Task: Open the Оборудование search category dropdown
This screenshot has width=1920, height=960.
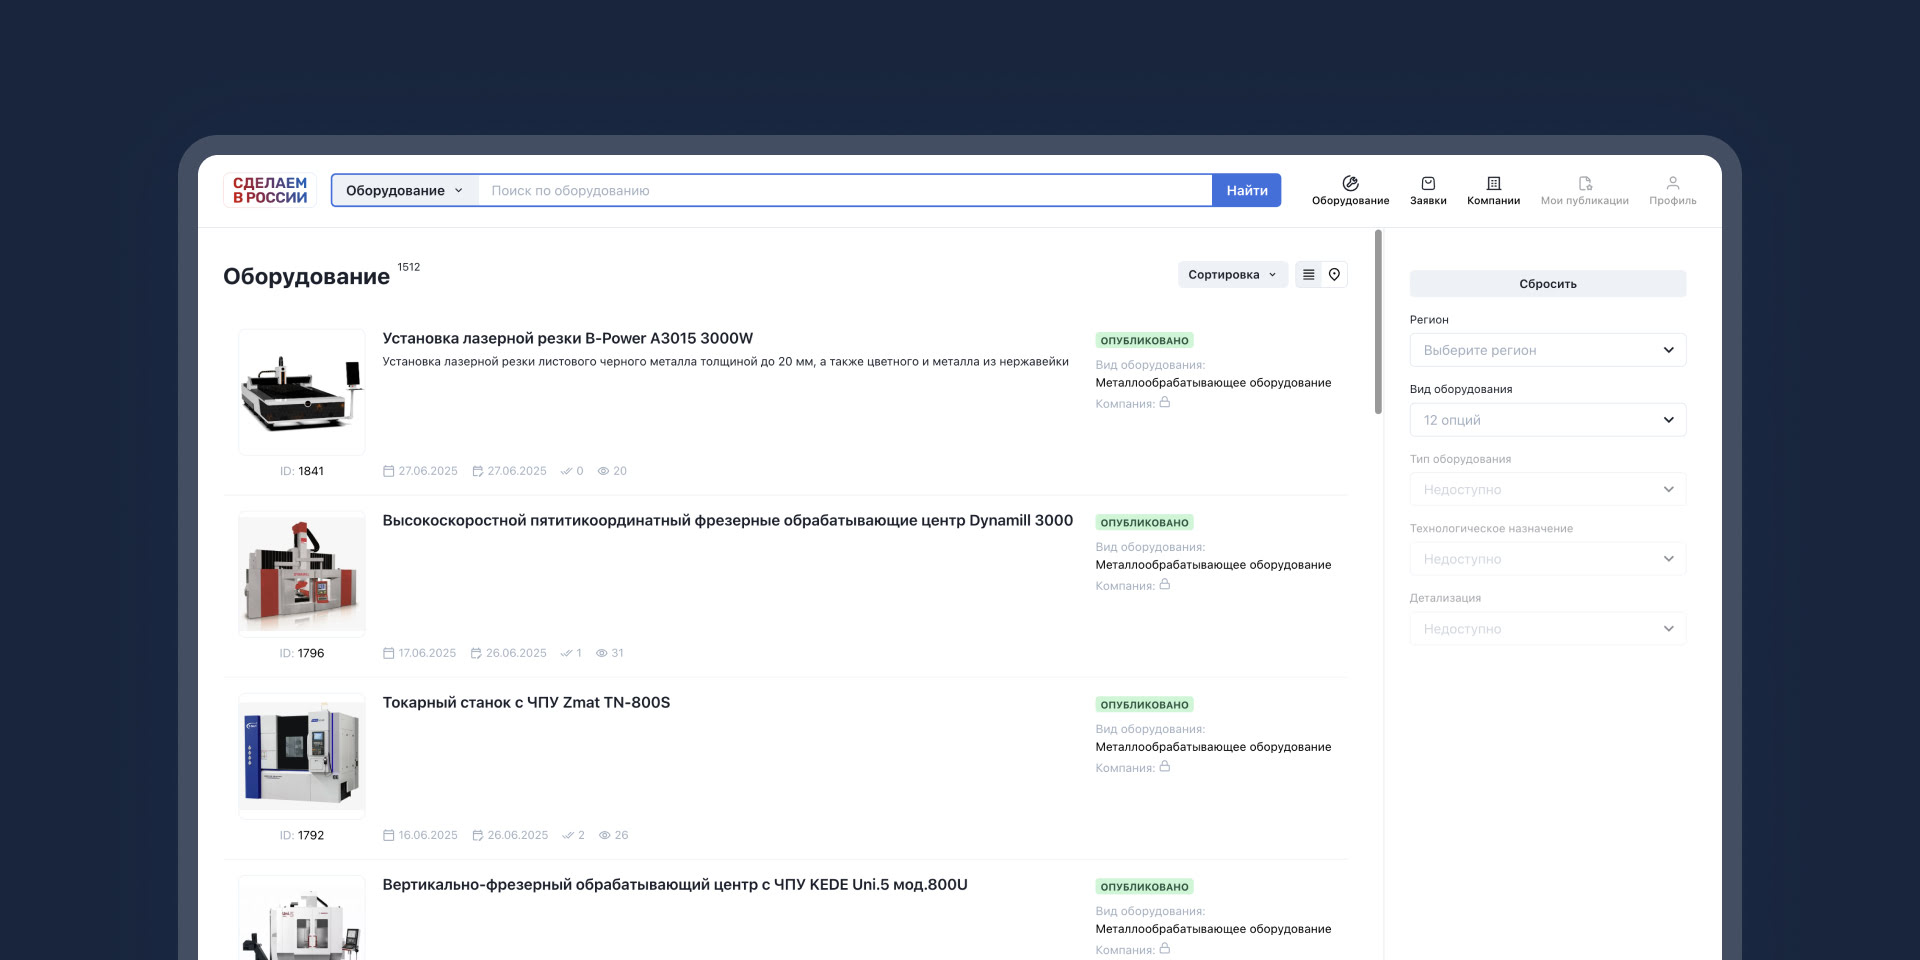Action: tap(405, 190)
